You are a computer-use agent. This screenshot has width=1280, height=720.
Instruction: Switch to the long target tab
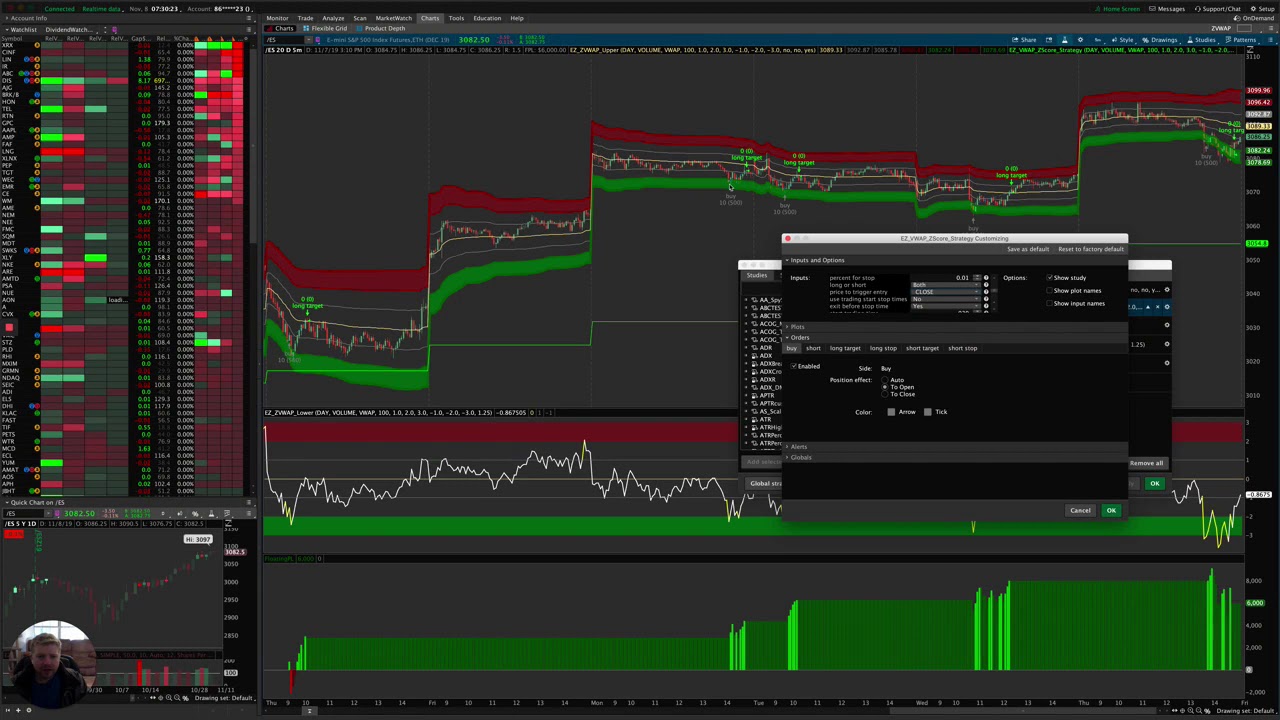[845, 348]
